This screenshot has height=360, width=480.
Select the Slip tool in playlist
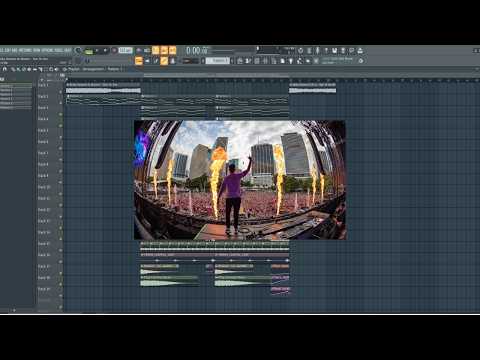tap(35, 69)
